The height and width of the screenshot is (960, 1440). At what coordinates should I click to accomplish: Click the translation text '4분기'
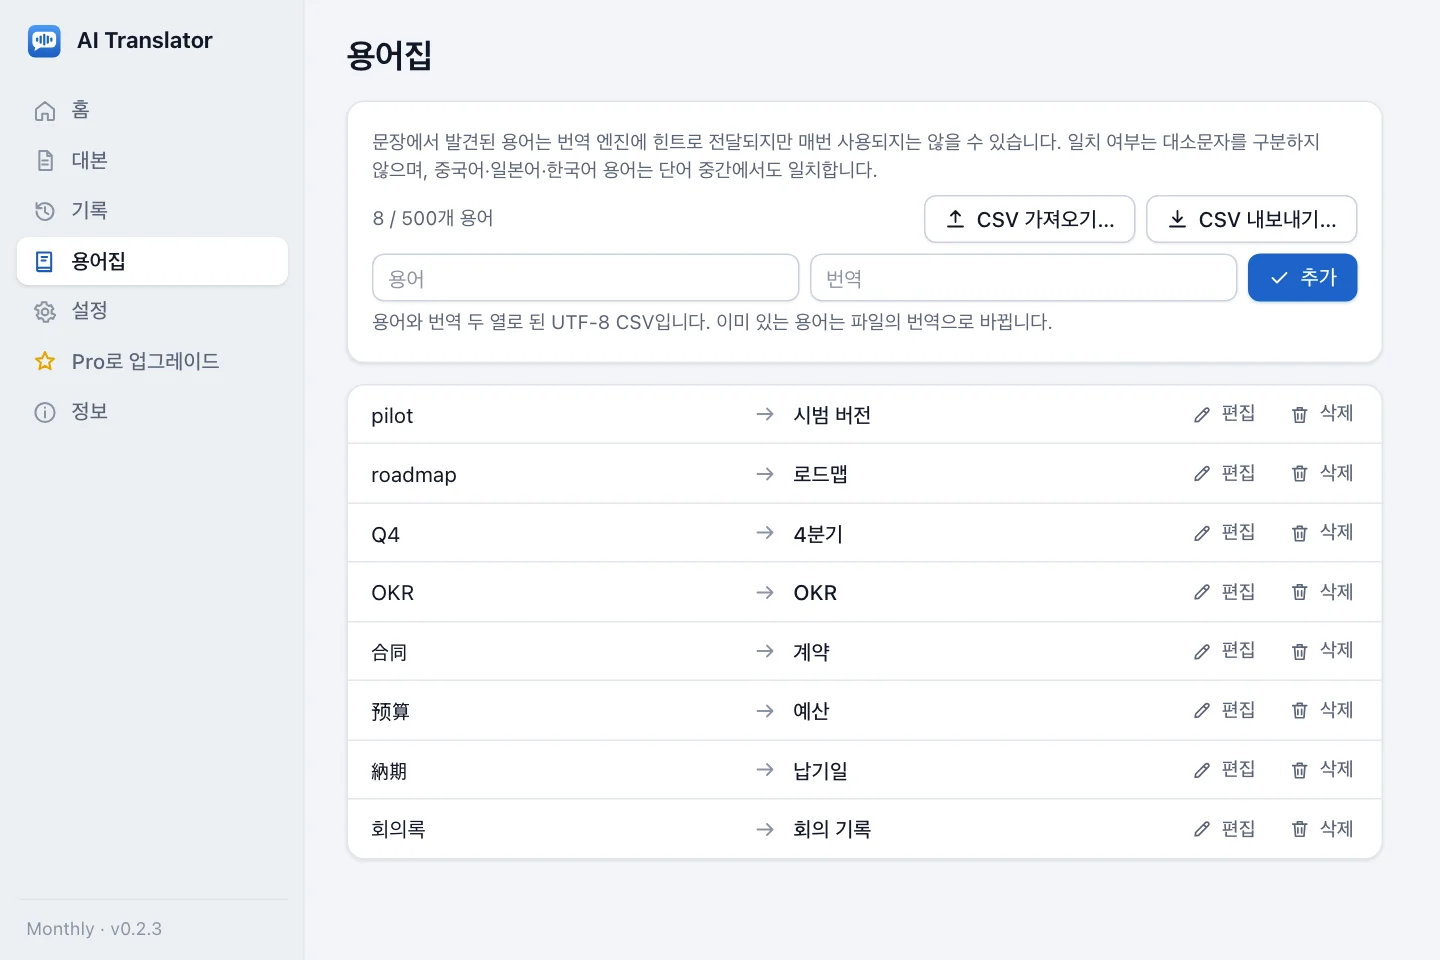818,534
